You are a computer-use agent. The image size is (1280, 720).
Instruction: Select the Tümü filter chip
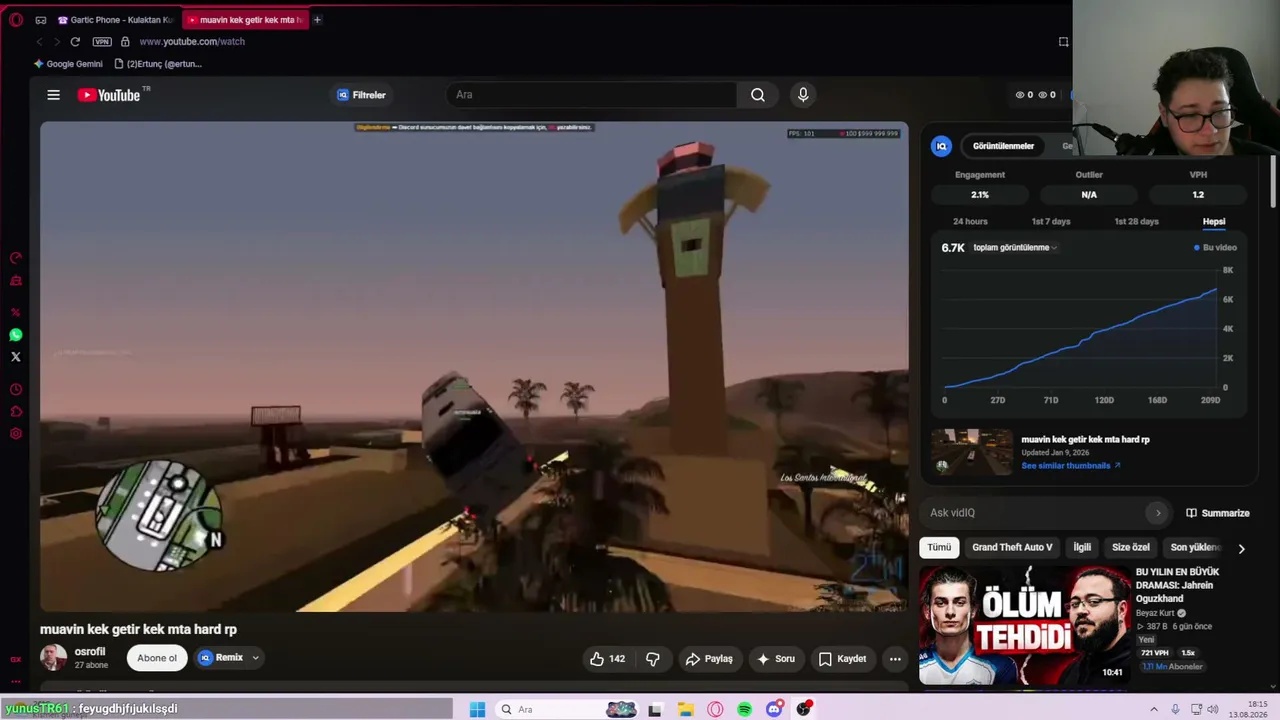[x=939, y=548]
